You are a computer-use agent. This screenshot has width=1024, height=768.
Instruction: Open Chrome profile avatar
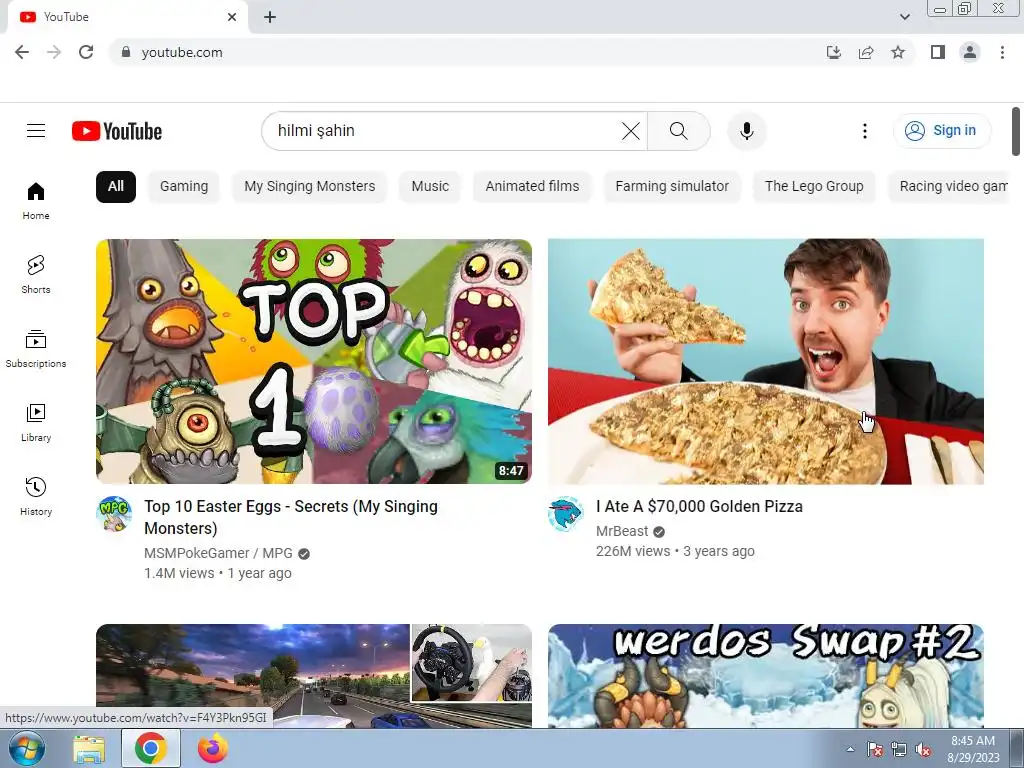pyautogui.click(x=970, y=52)
